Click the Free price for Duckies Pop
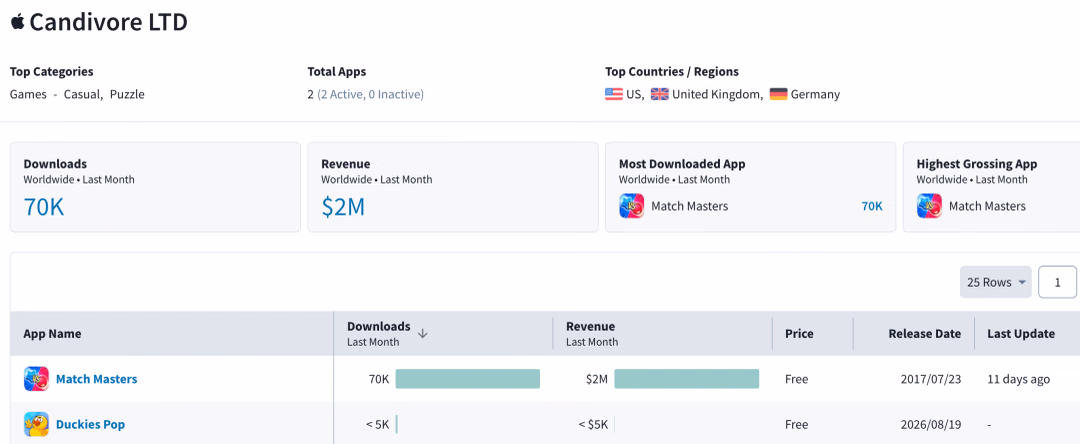The width and height of the screenshot is (1080, 444). click(x=797, y=424)
